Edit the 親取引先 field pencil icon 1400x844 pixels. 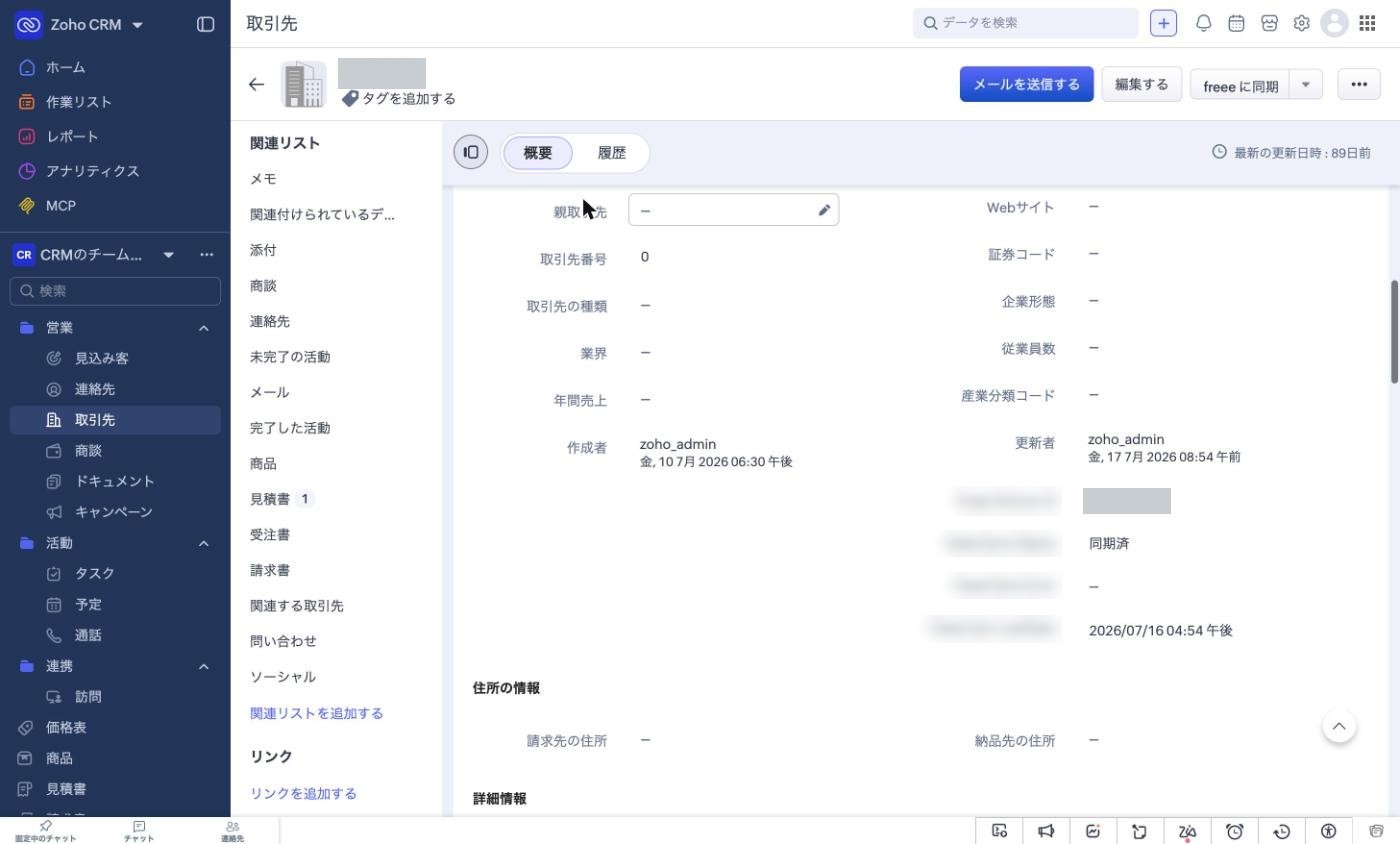[824, 210]
